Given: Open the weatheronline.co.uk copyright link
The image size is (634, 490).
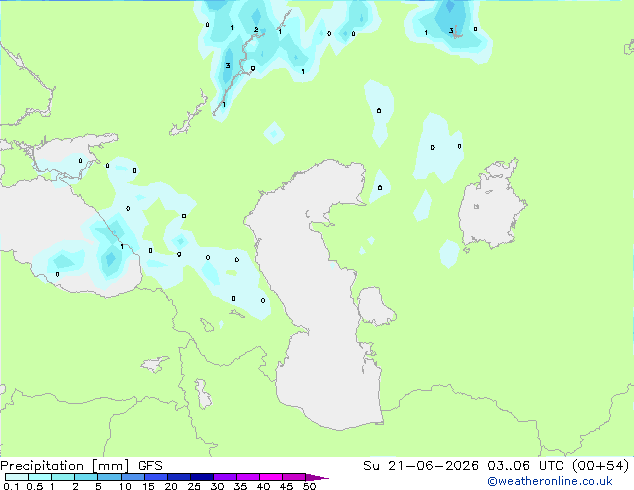Looking at the screenshot, I should [550, 481].
